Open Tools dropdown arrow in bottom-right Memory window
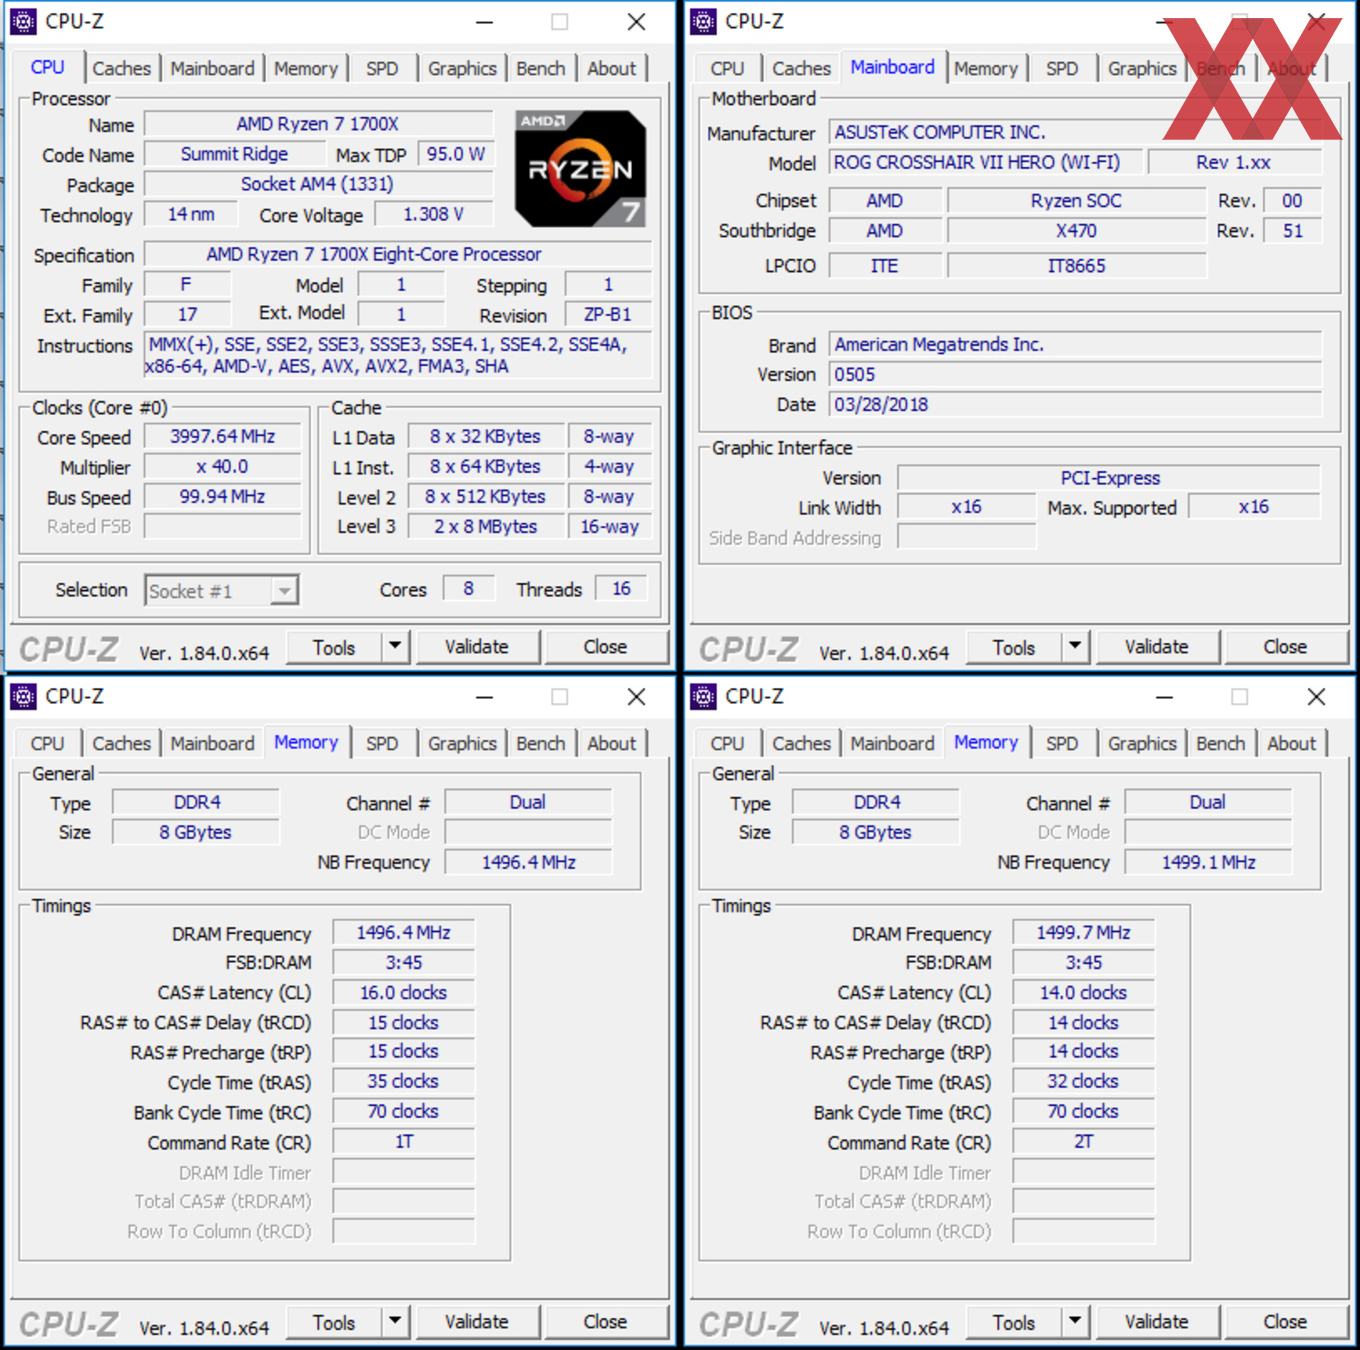This screenshot has height=1350, width=1360. tap(1075, 1322)
